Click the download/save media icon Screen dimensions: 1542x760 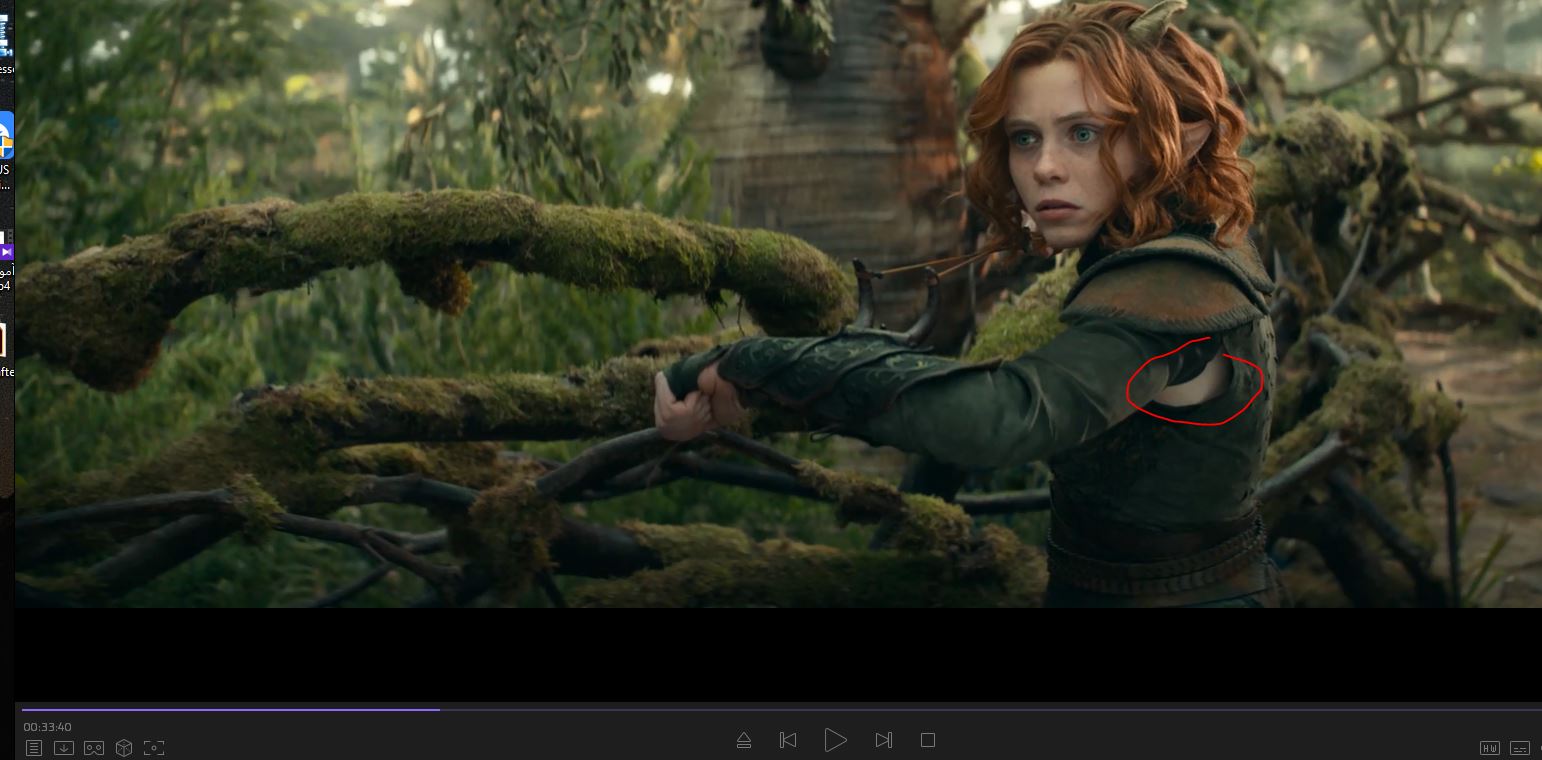pyautogui.click(x=64, y=748)
